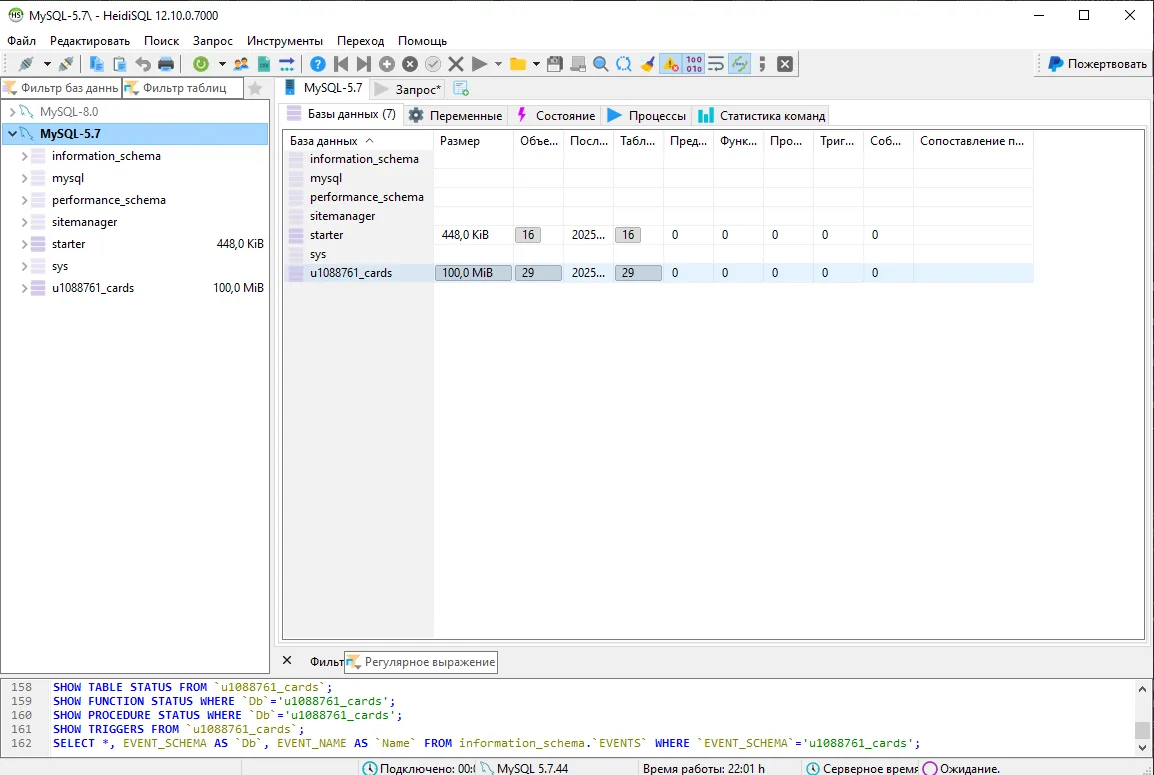Go to first row with the skip-back icon
Image resolution: width=1154 pixels, height=775 pixels.
[x=341, y=64]
